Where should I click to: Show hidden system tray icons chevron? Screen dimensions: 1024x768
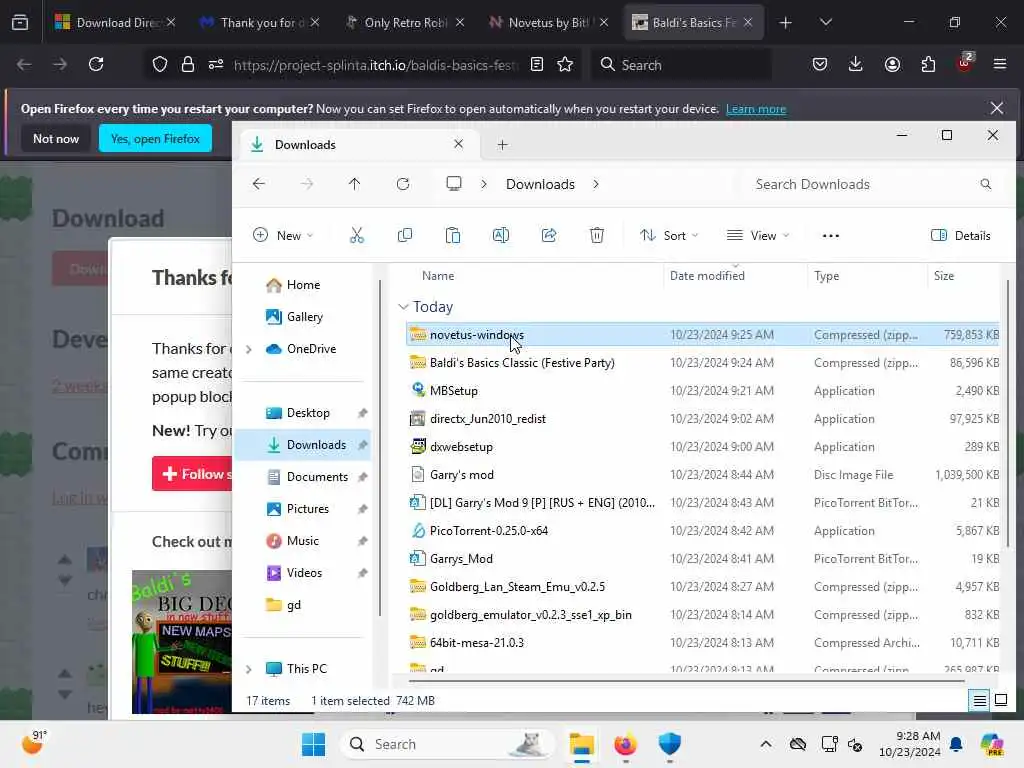click(x=766, y=744)
